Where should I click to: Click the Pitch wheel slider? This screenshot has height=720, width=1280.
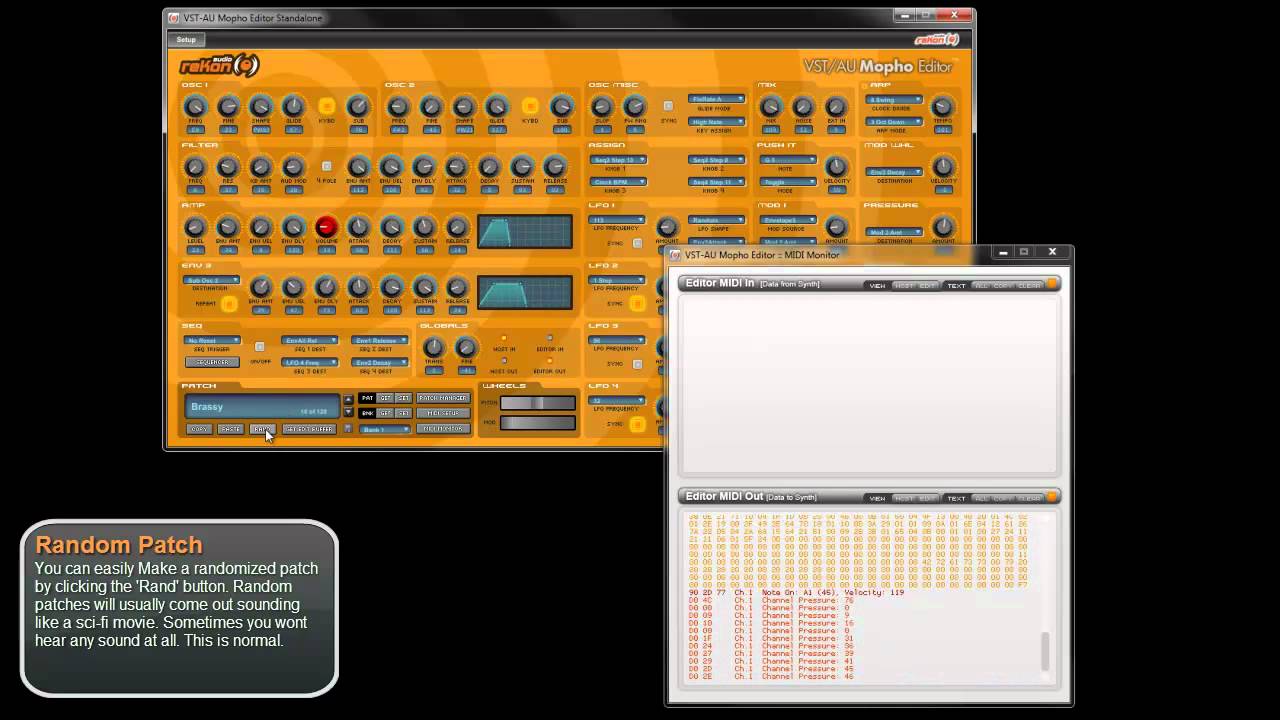coord(538,403)
